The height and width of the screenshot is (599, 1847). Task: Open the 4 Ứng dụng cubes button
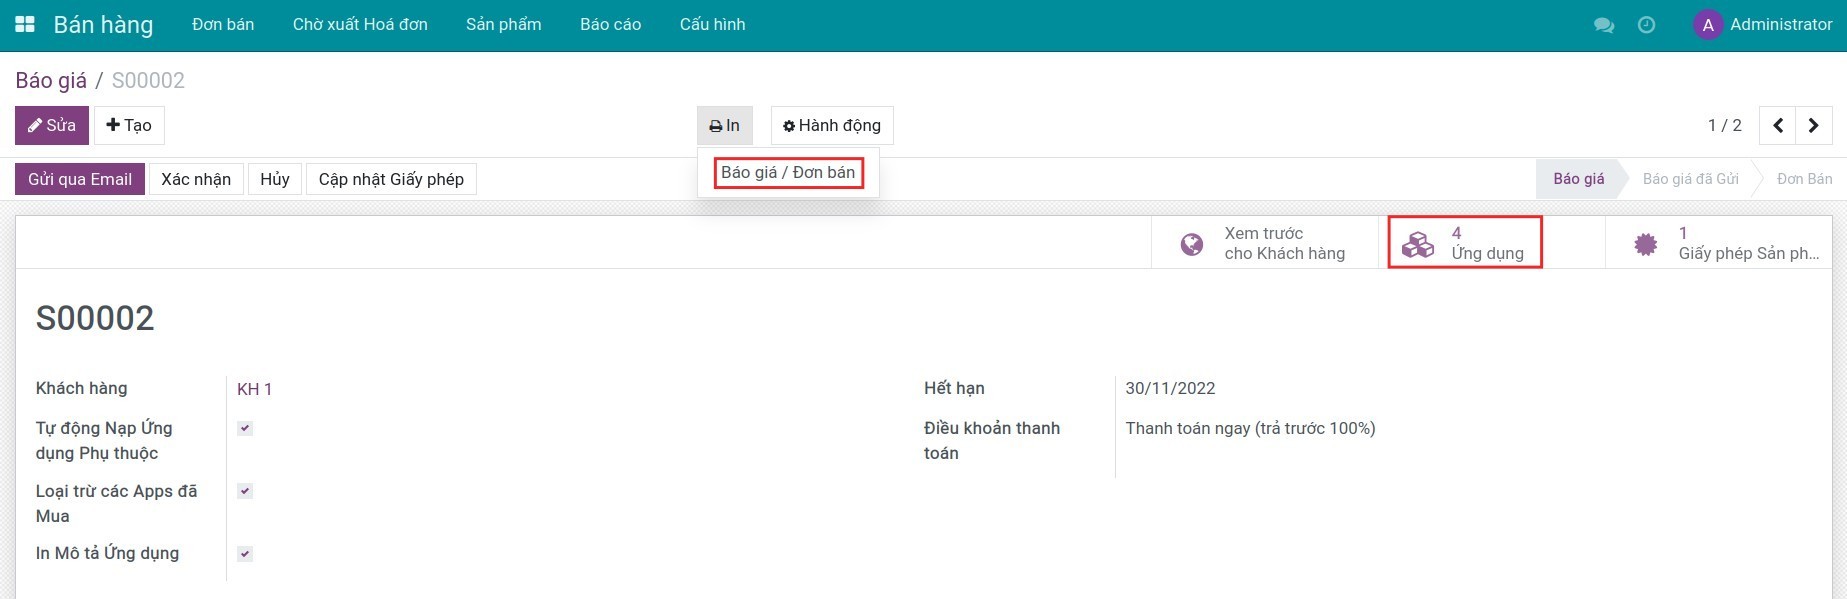[x=1464, y=243]
